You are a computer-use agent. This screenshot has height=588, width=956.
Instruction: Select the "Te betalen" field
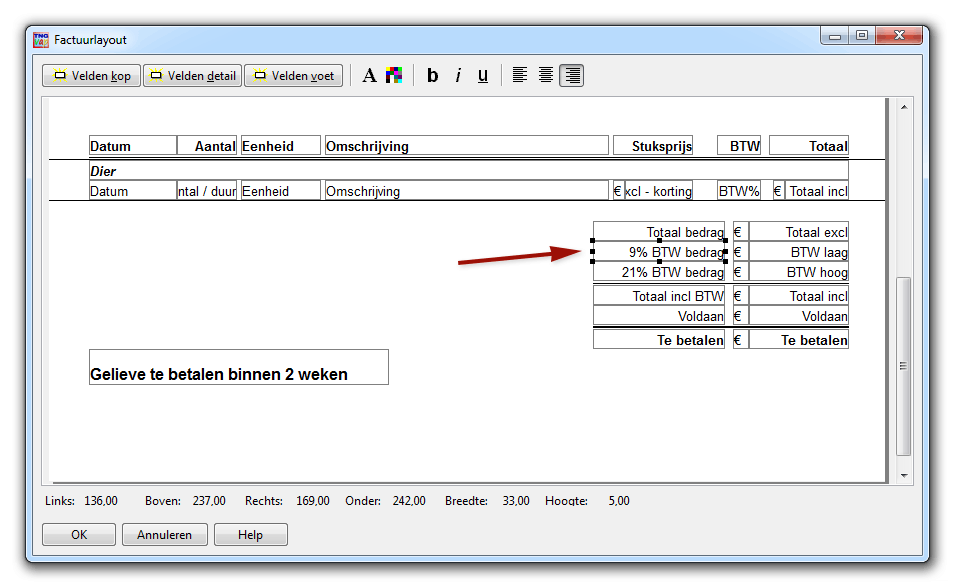[x=659, y=339]
